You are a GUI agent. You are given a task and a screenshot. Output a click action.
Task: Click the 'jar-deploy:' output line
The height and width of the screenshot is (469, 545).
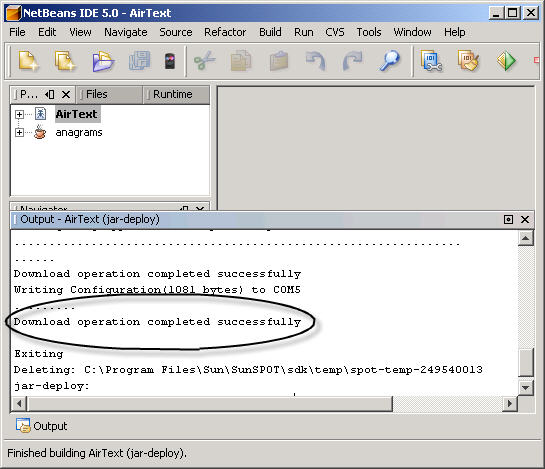(51, 386)
